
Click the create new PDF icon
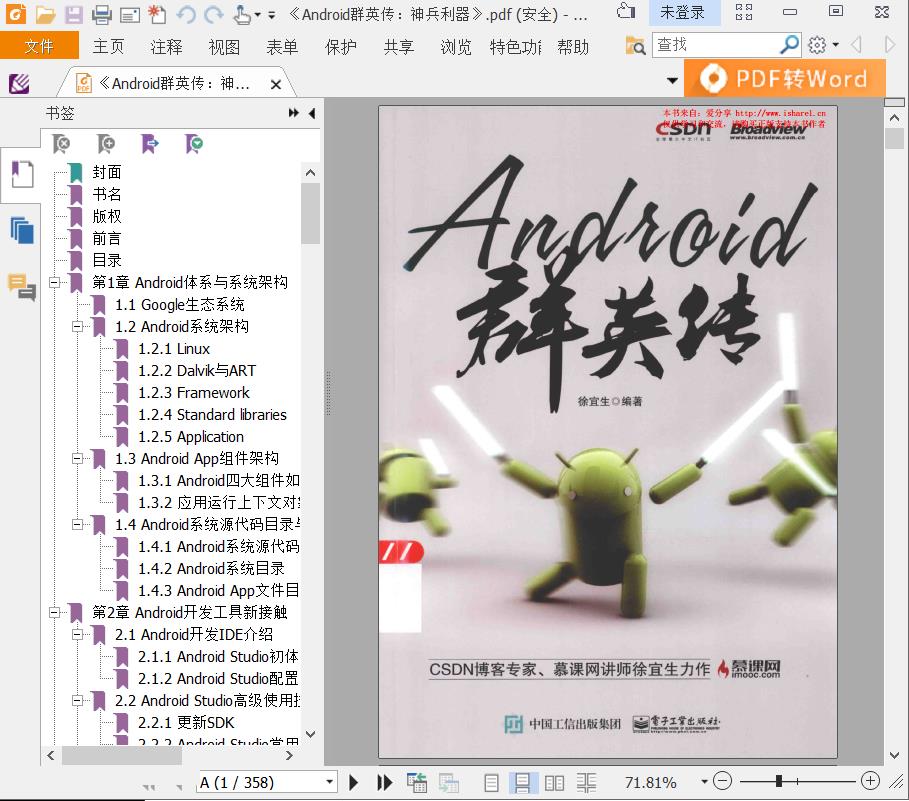[x=157, y=14]
